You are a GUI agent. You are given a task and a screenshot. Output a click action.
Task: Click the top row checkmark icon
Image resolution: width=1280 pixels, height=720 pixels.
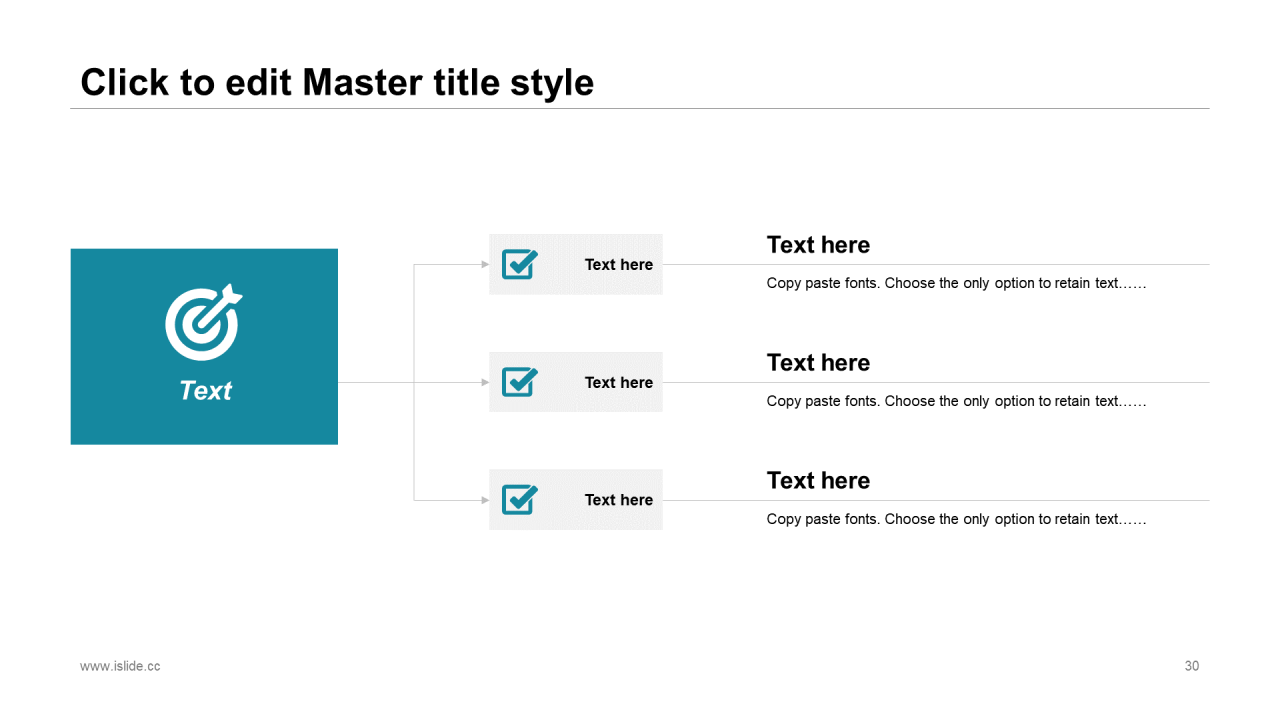point(519,264)
